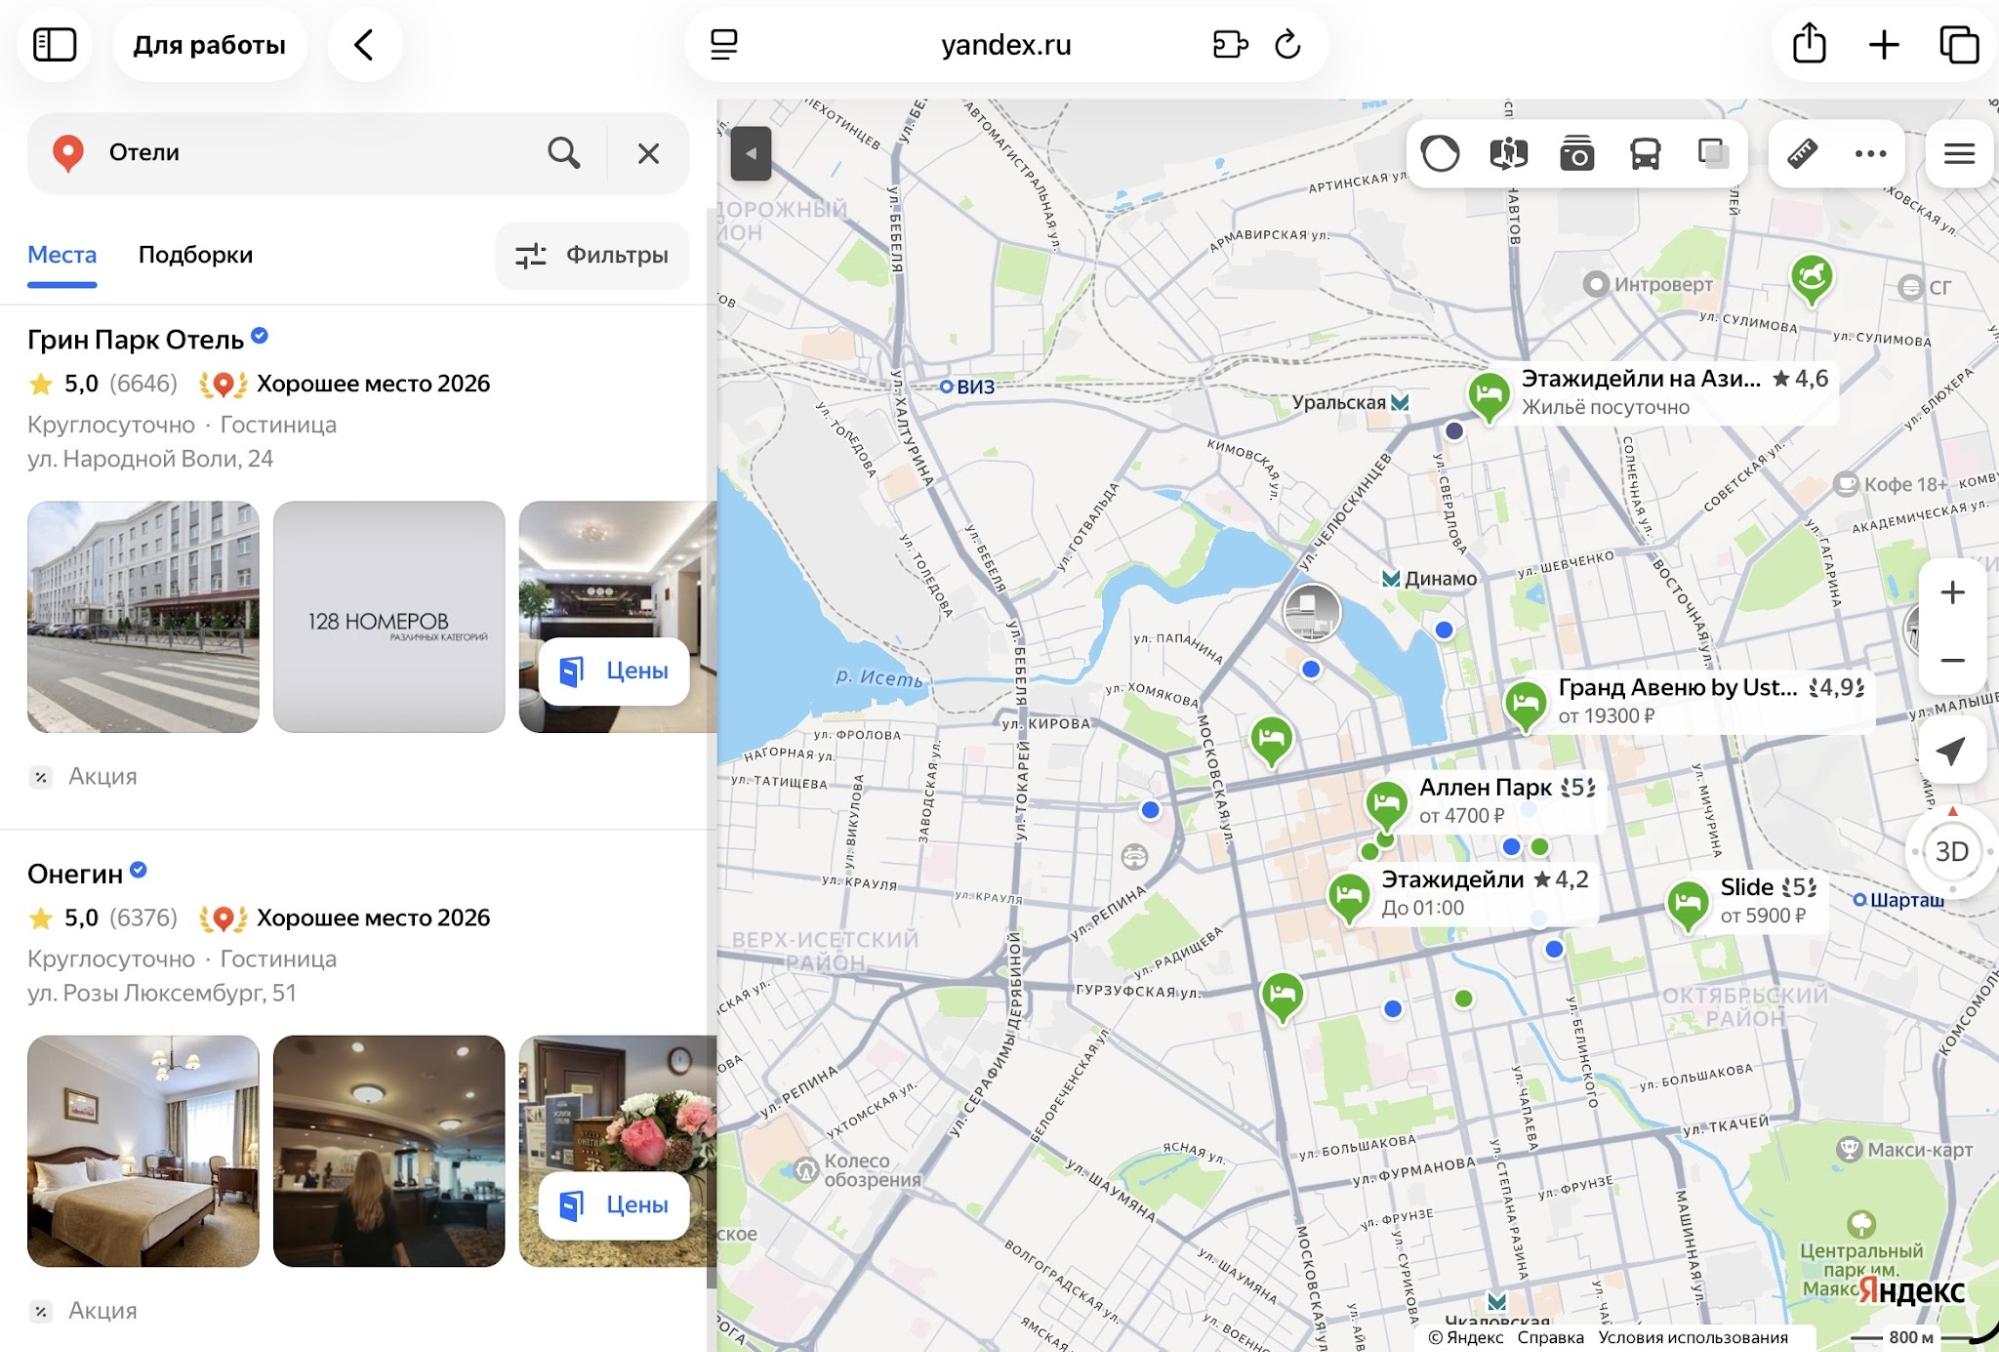Open street panoramas map icon
Screen dimensions: 1999x1352
(1508, 154)
